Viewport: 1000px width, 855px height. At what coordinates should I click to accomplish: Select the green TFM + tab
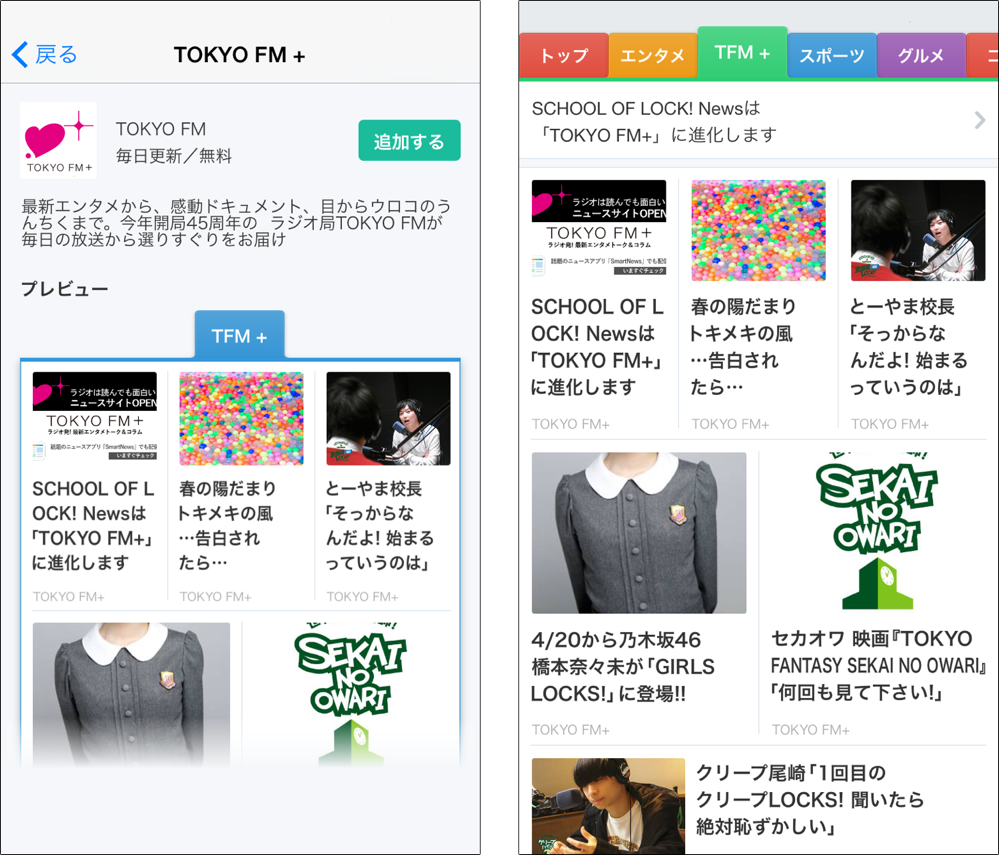(742, 52)
